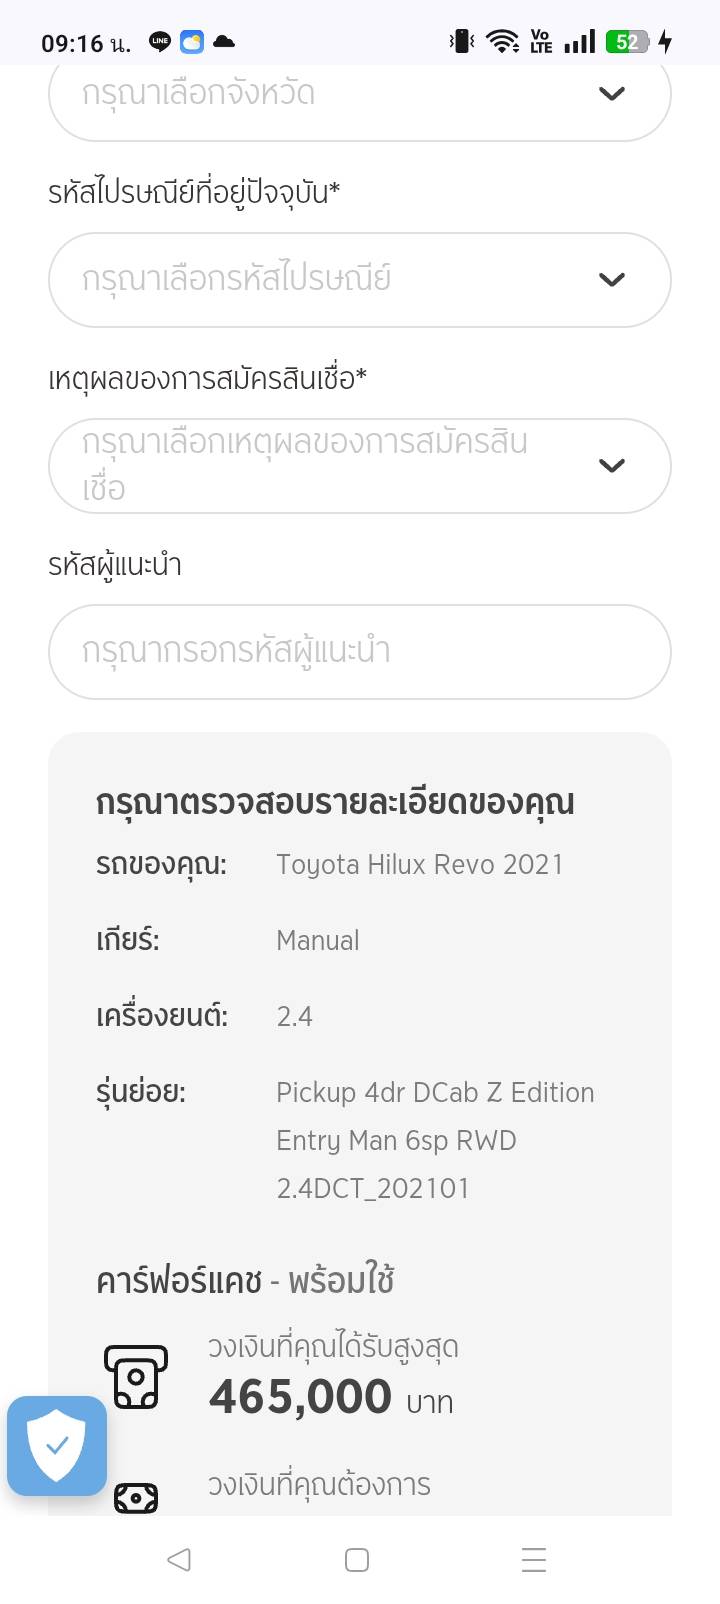The width and height of the screenshot is (720, 1604).
Task: Tap the Wi-Fi signal icon
Action: 502,42
